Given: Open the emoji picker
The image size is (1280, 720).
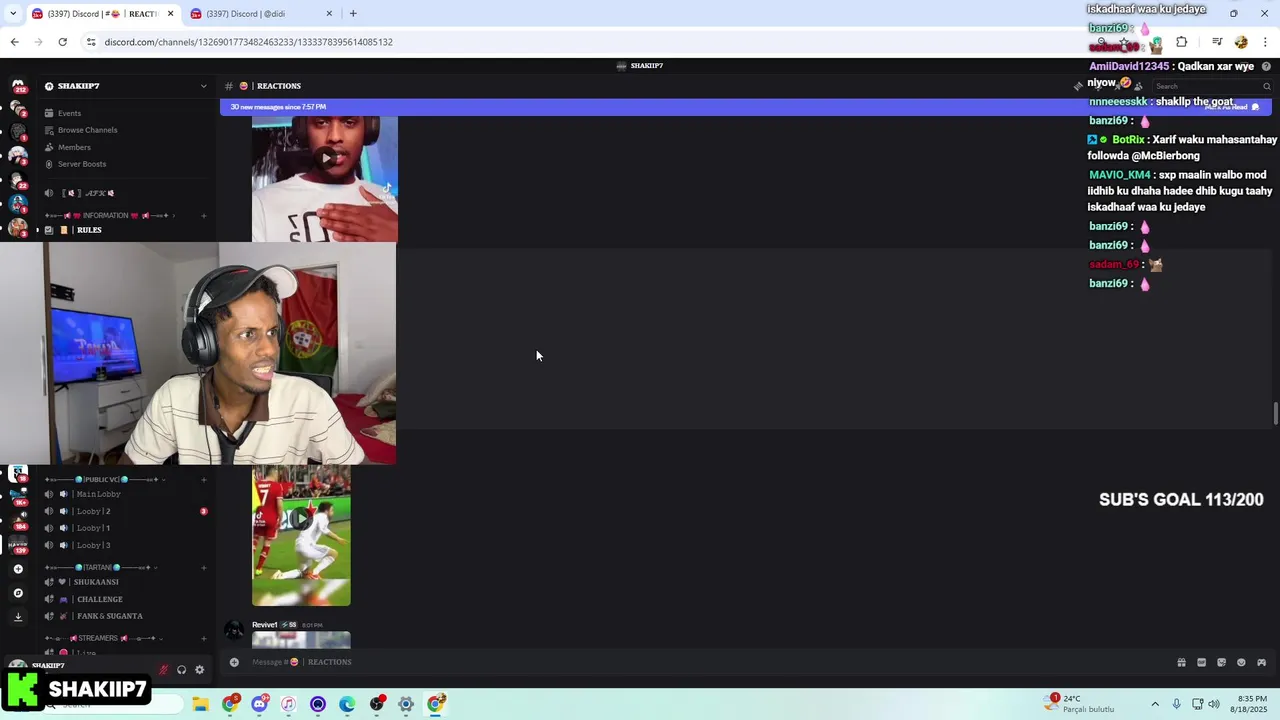Looking at the screenshot, I should coord(1241,662).
